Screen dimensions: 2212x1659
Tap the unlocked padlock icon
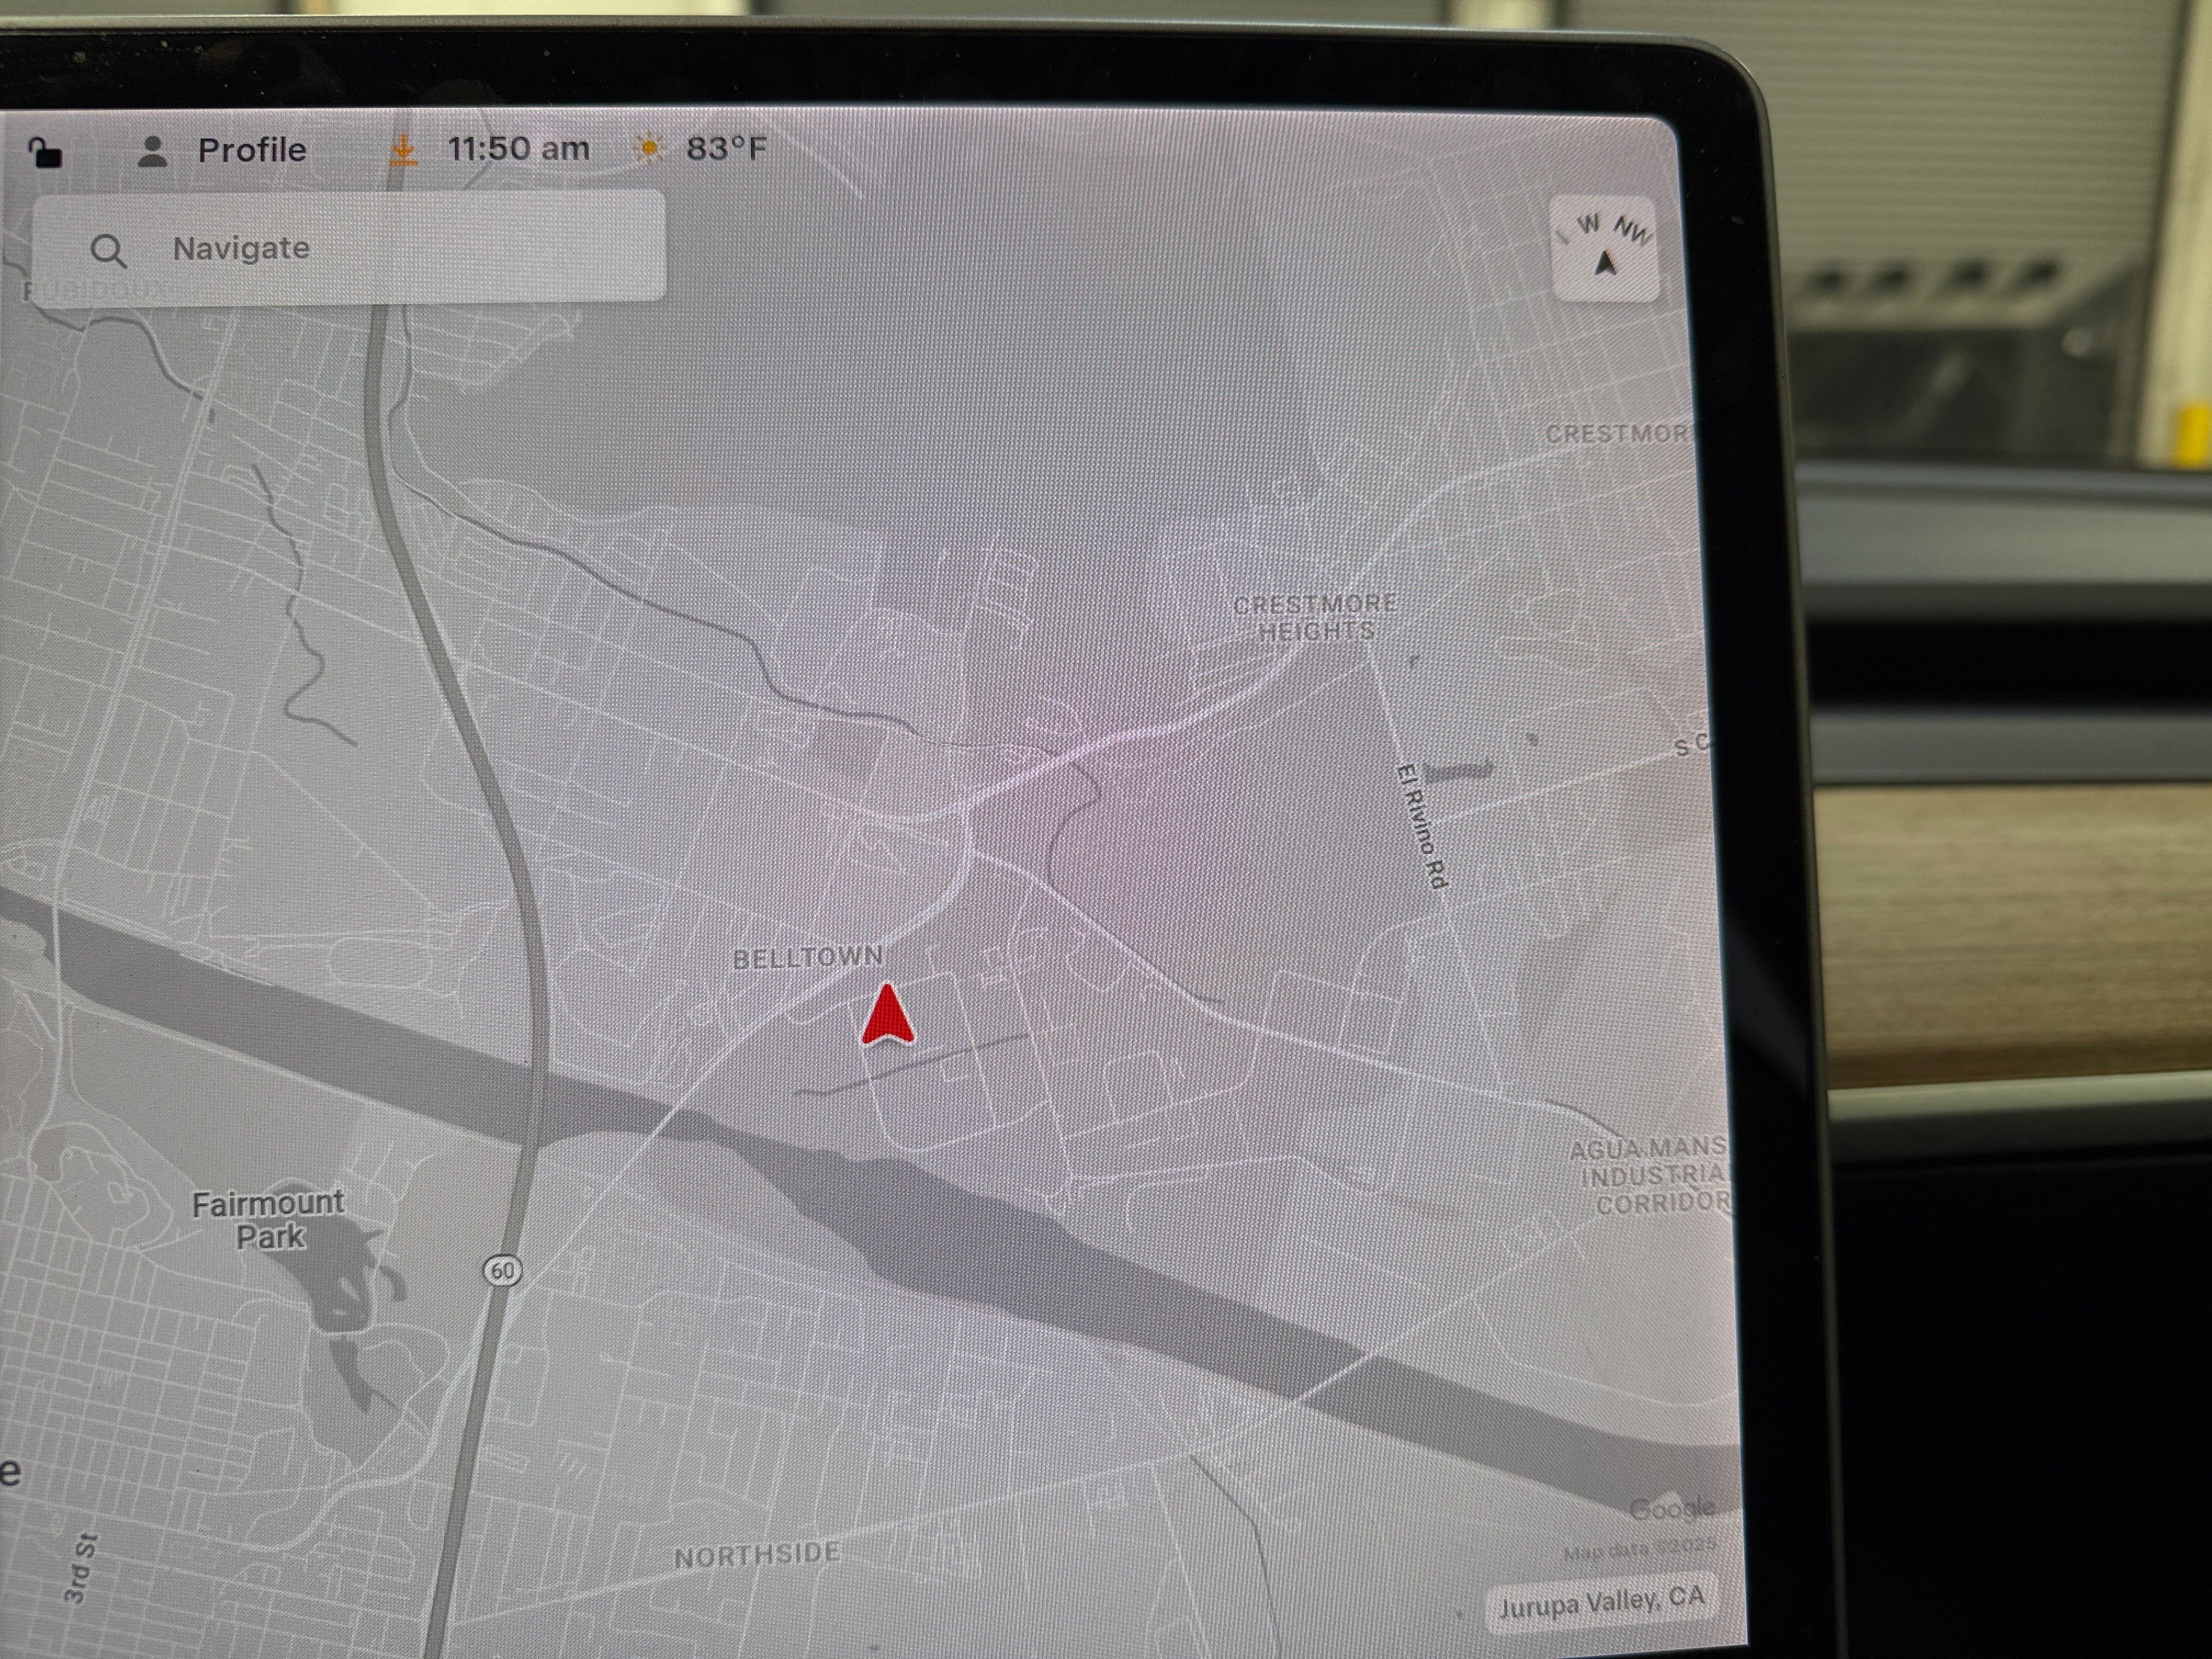45,153
